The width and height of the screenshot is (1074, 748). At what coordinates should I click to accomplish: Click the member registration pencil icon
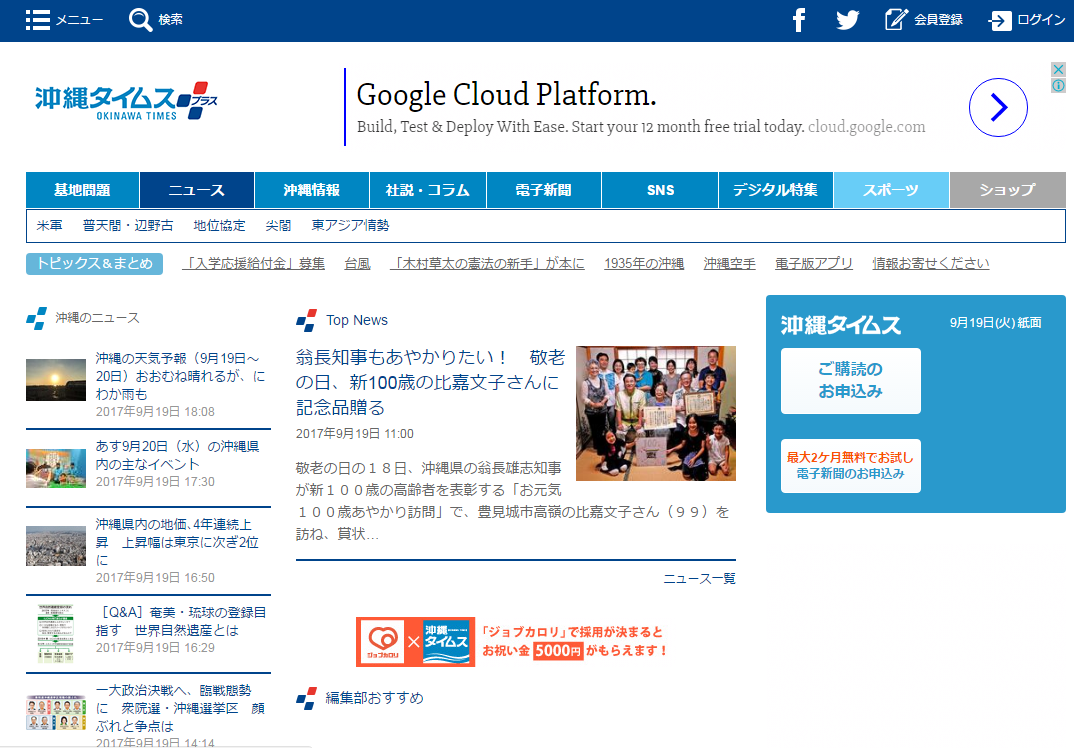click(896, 20)
